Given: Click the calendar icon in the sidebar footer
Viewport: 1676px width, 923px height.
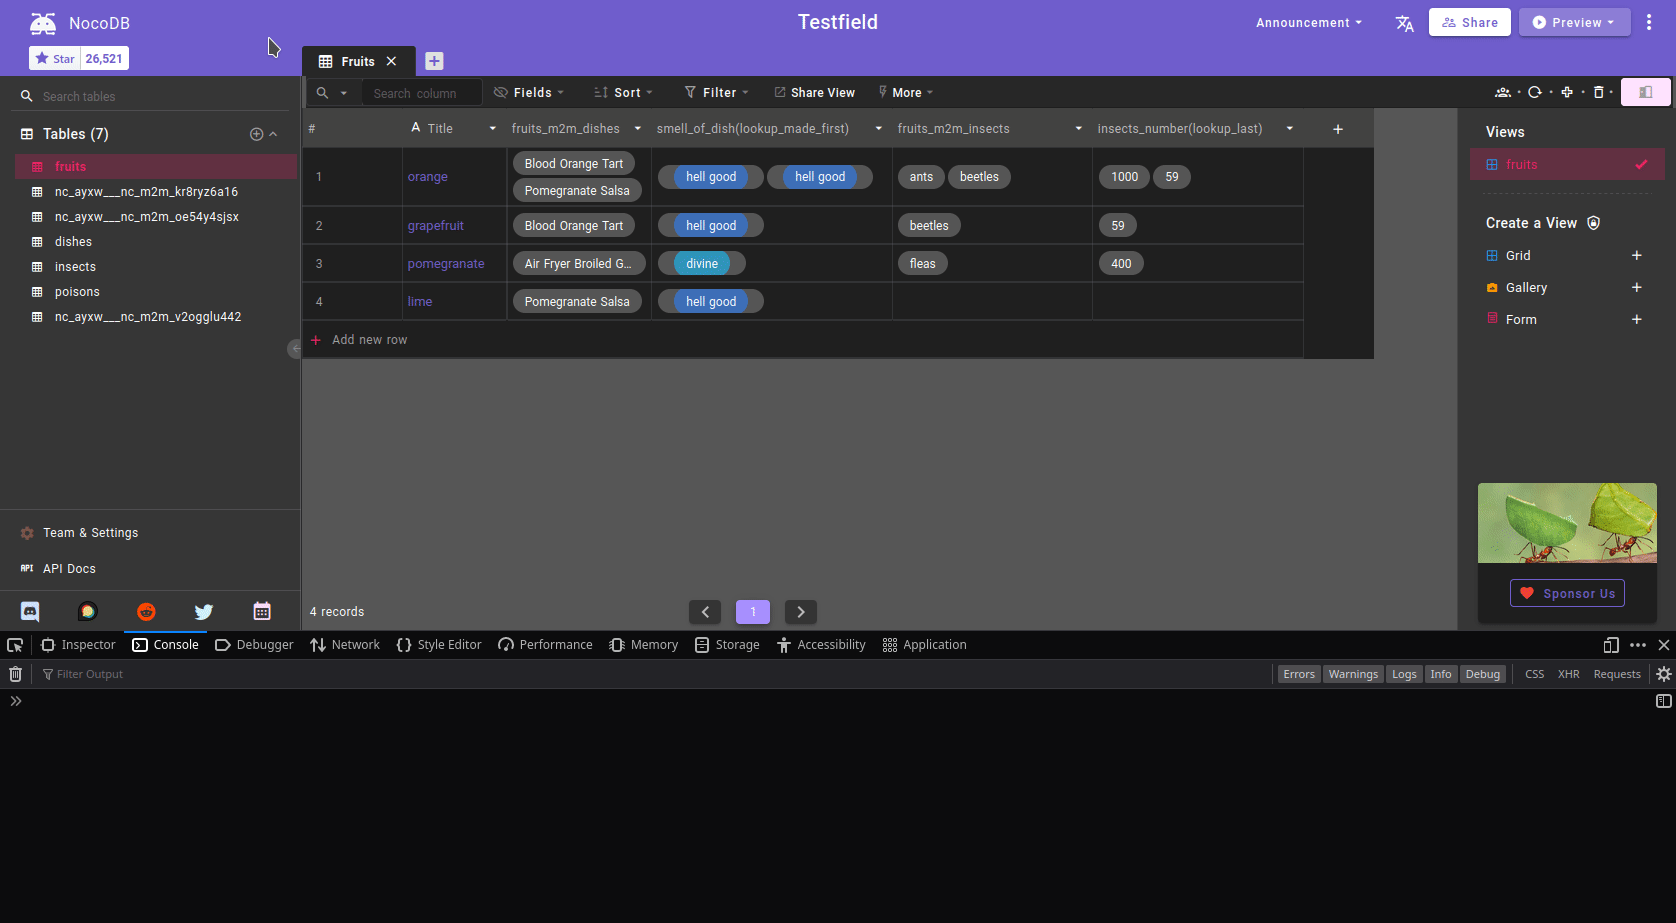Looking at the screenshot, I should (x=262, y=611).
